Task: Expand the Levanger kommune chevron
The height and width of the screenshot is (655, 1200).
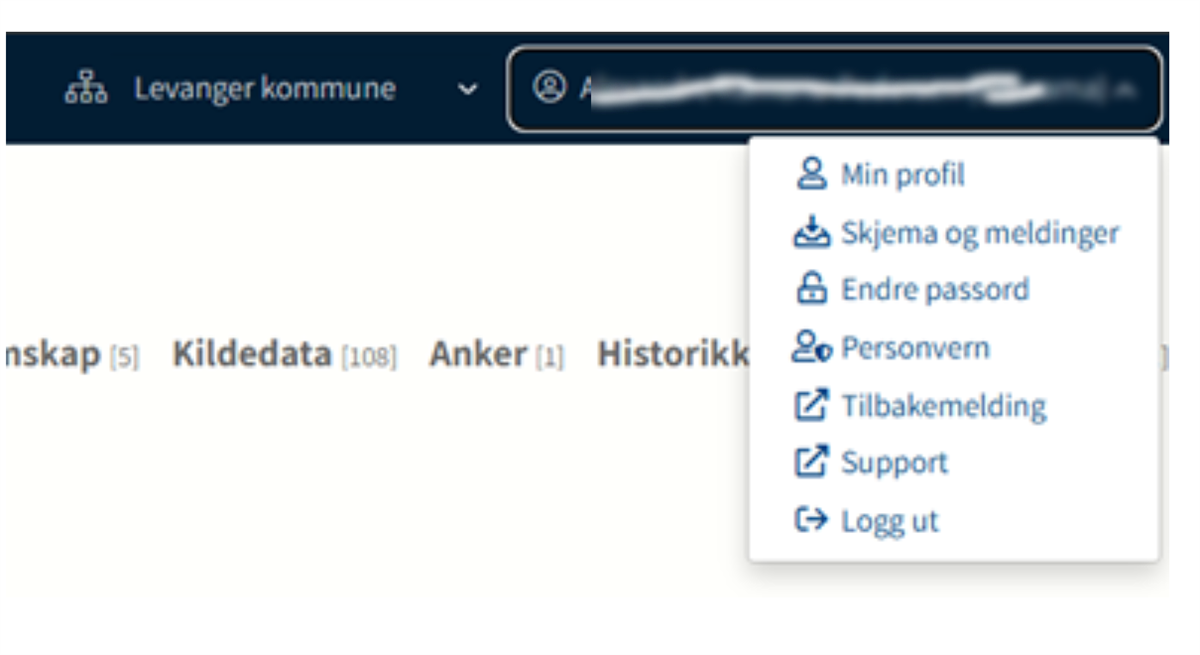Action: point(467,89)
